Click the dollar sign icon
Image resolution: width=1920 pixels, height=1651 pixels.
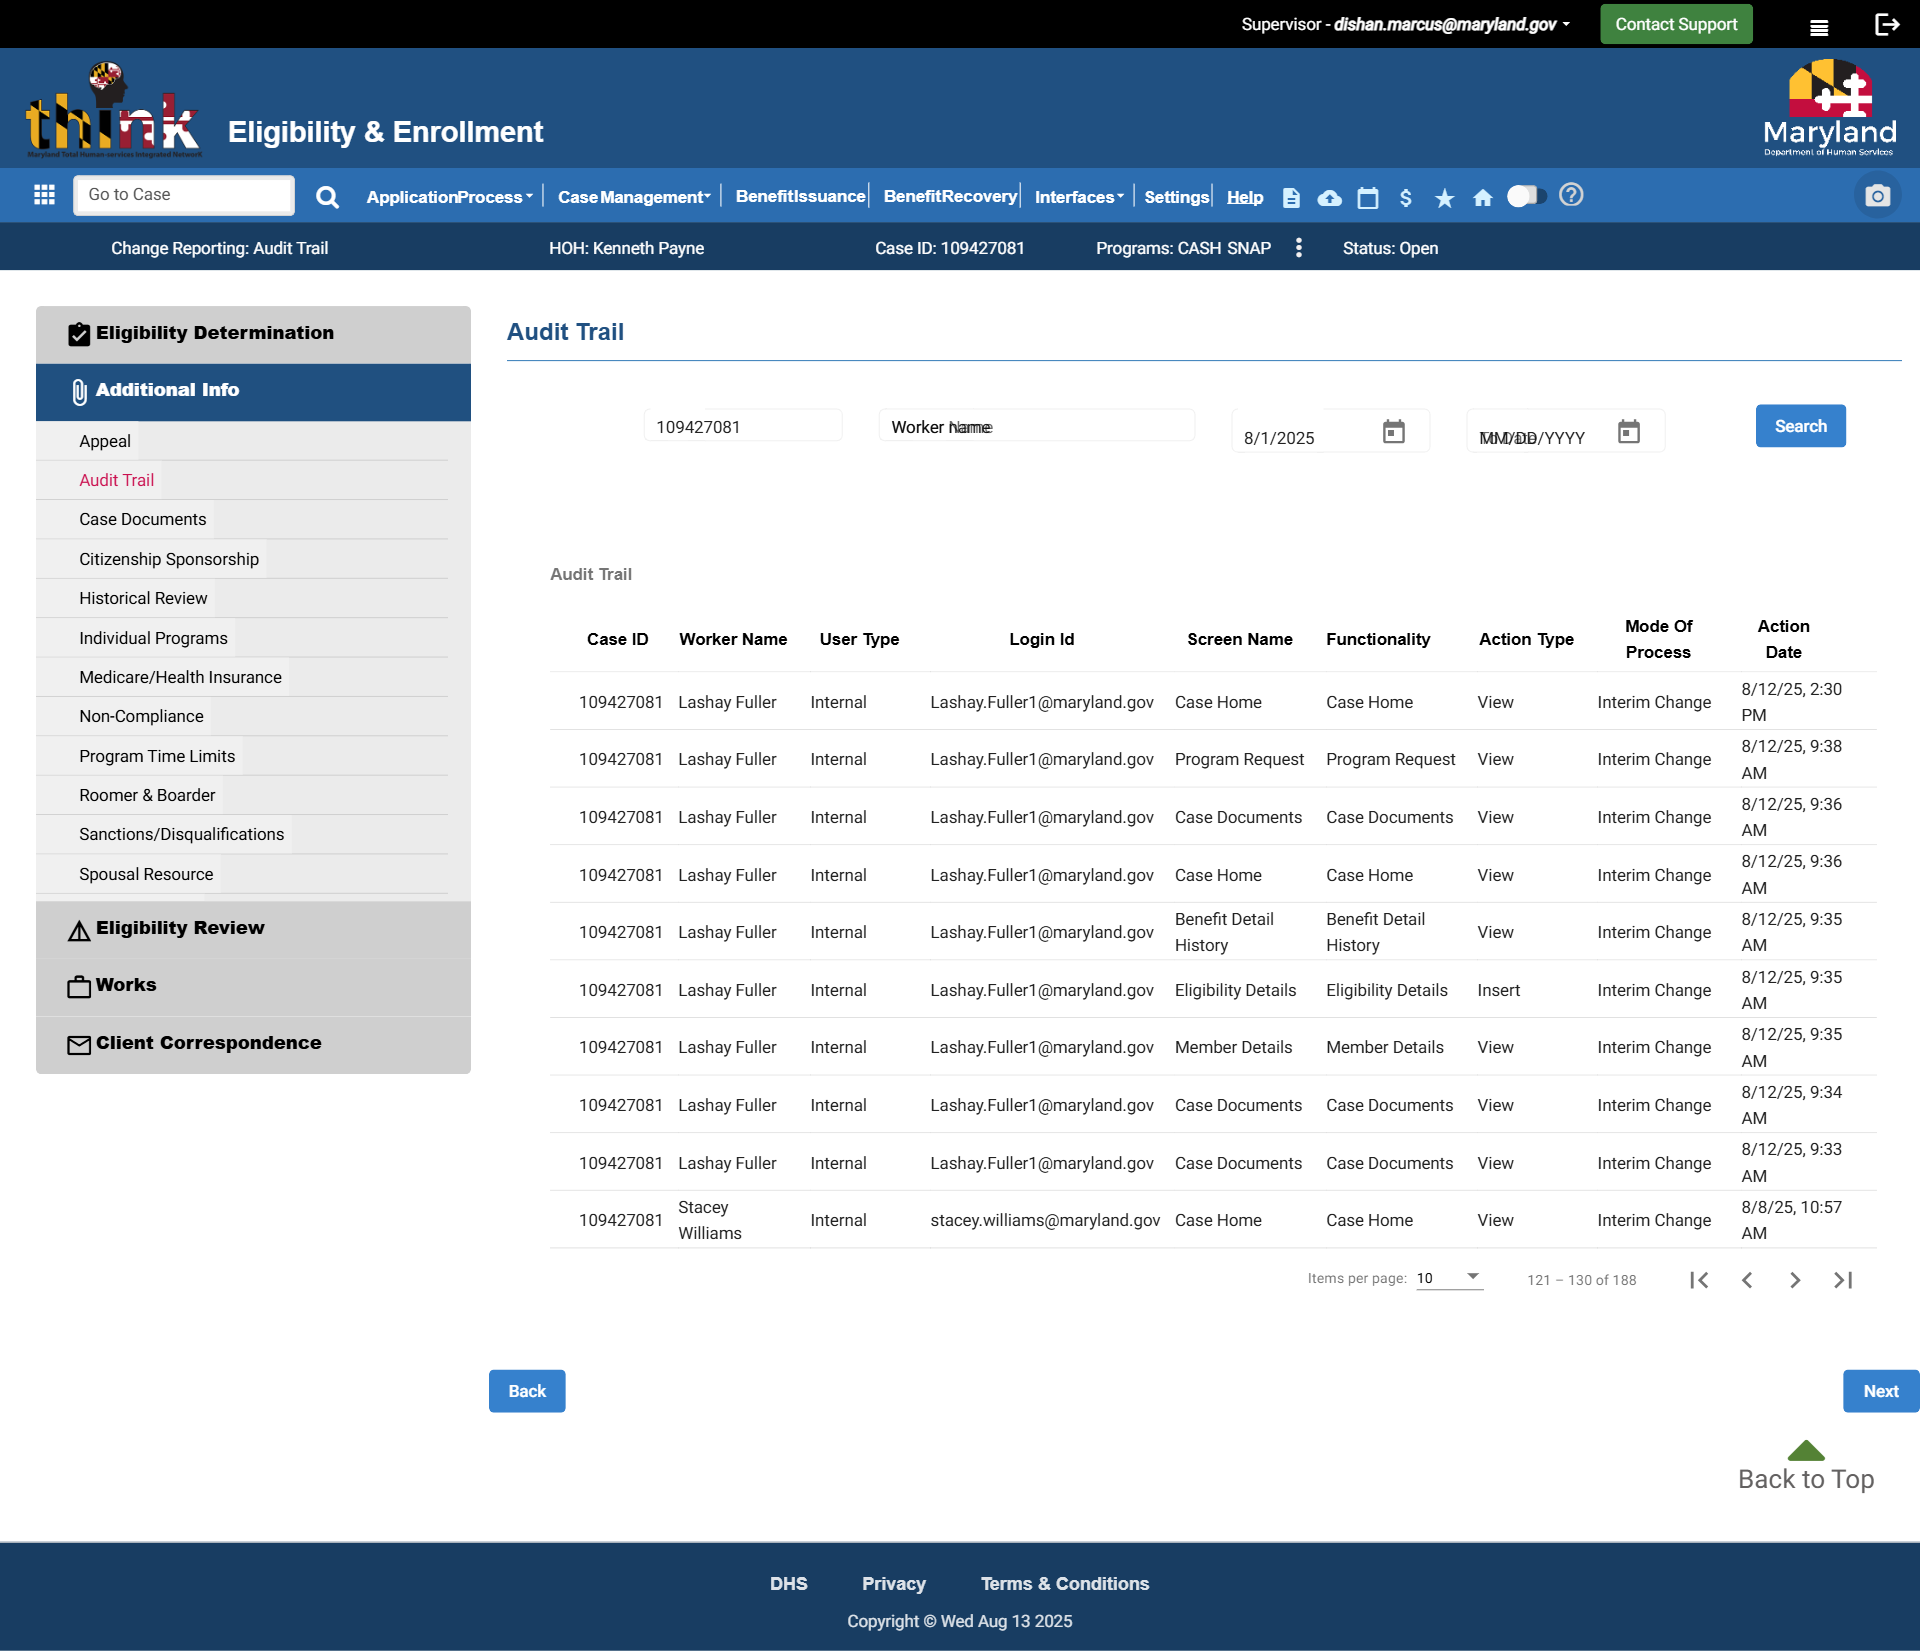(1405, 198)
